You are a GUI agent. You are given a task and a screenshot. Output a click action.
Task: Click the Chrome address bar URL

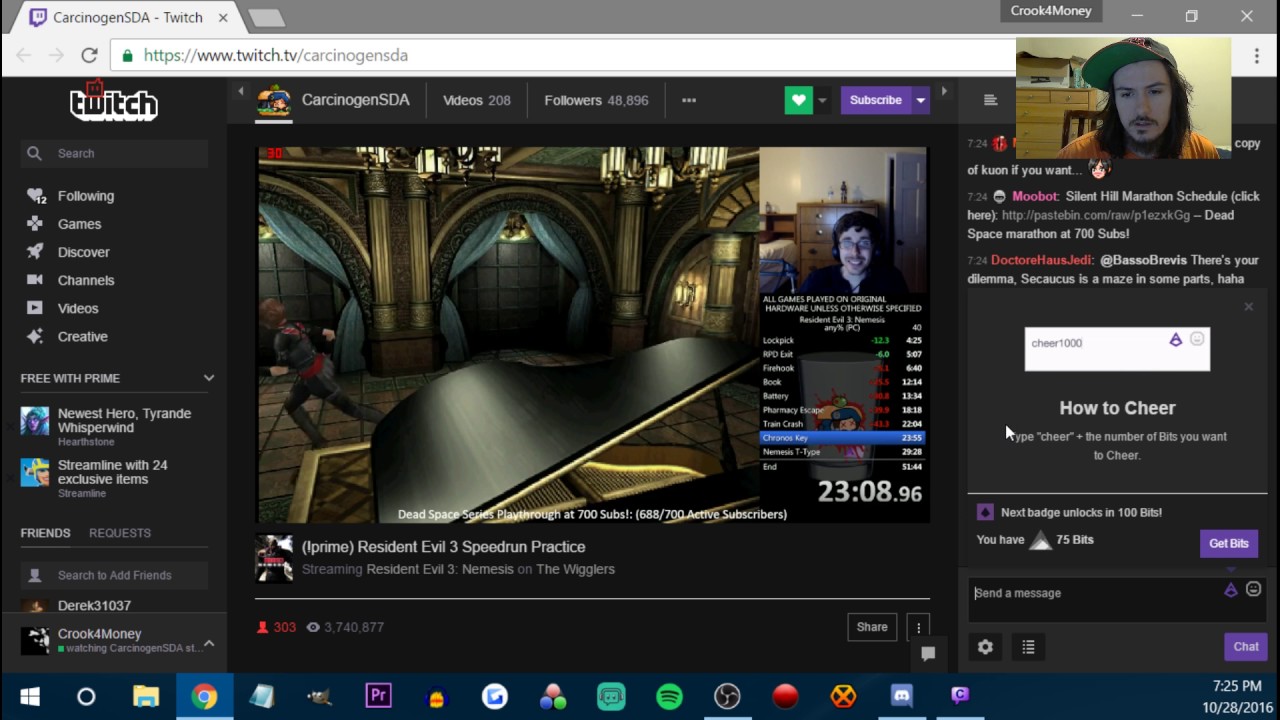pos(275,55)
